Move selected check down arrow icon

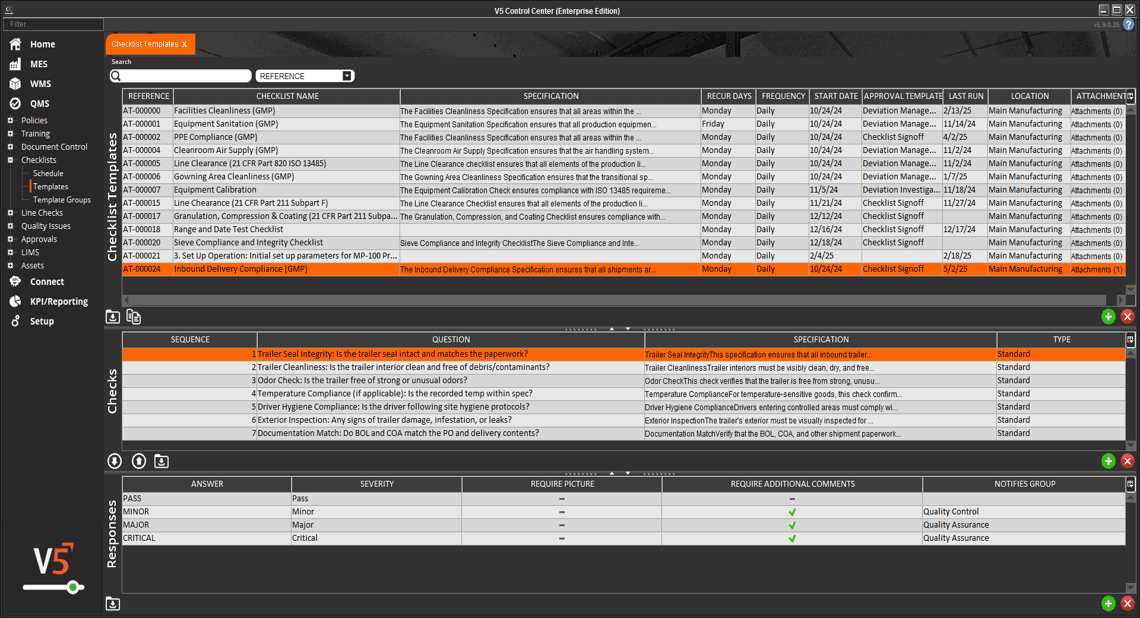pyautogui.click(x=115, y=461)
